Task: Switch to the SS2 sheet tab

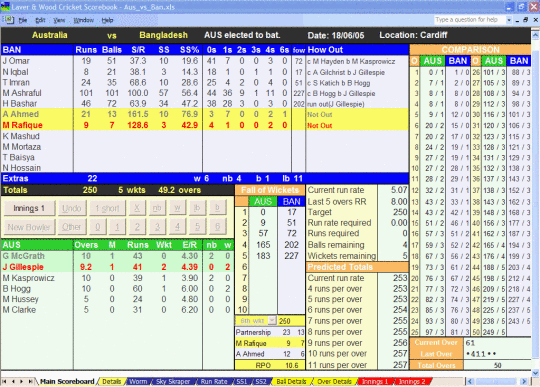Action: (x=261, y=381)
